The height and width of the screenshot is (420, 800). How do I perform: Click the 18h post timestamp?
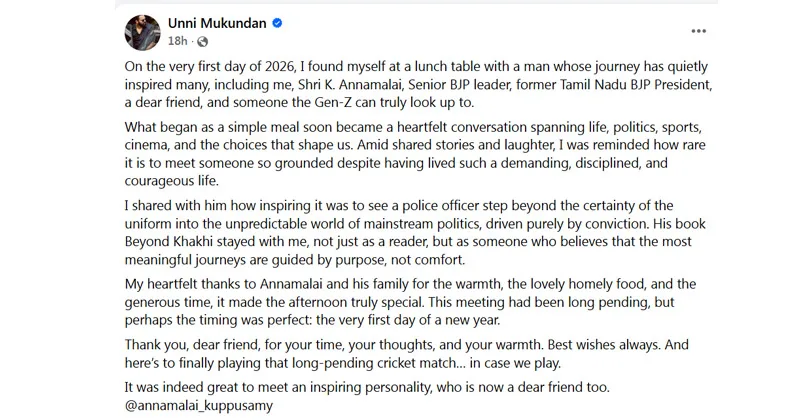point(177,41)
